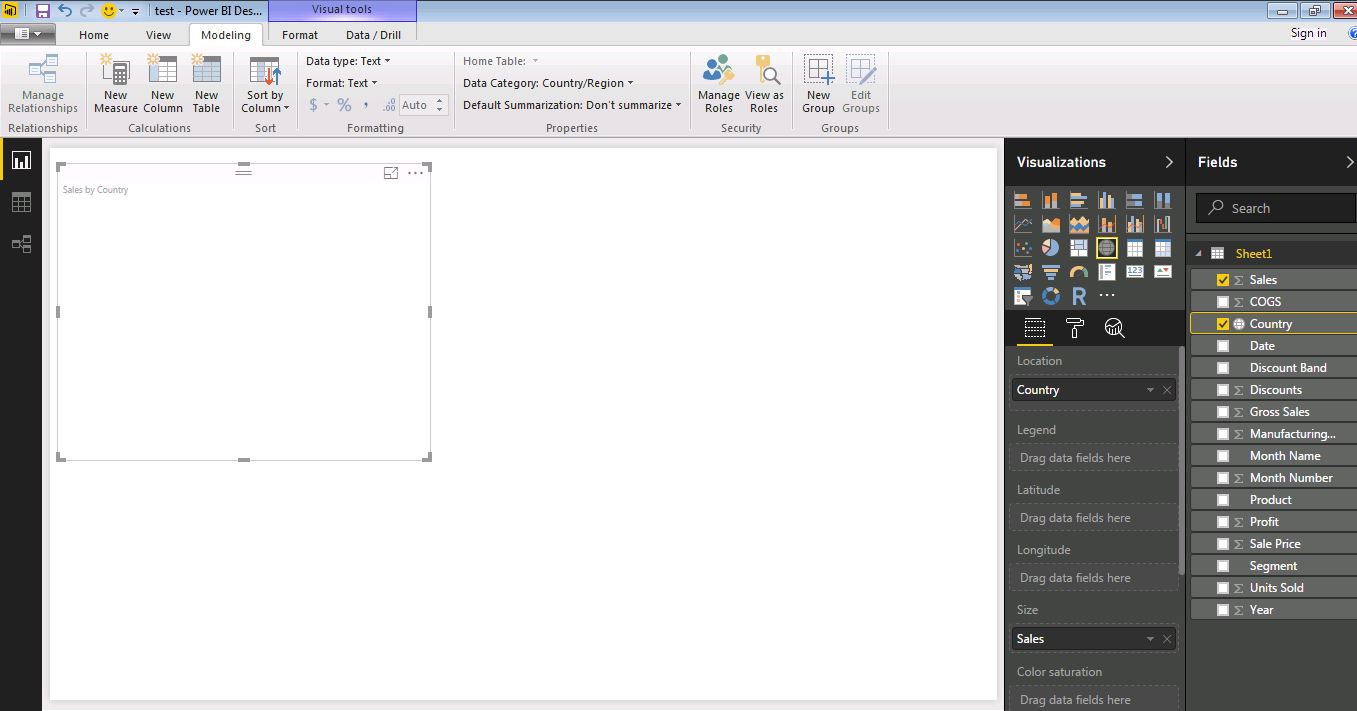Open the Data / Drill ribbon tab
The width and height of the screenshot is (1357, 711).
pyautogui.click(x=373, y=35)
